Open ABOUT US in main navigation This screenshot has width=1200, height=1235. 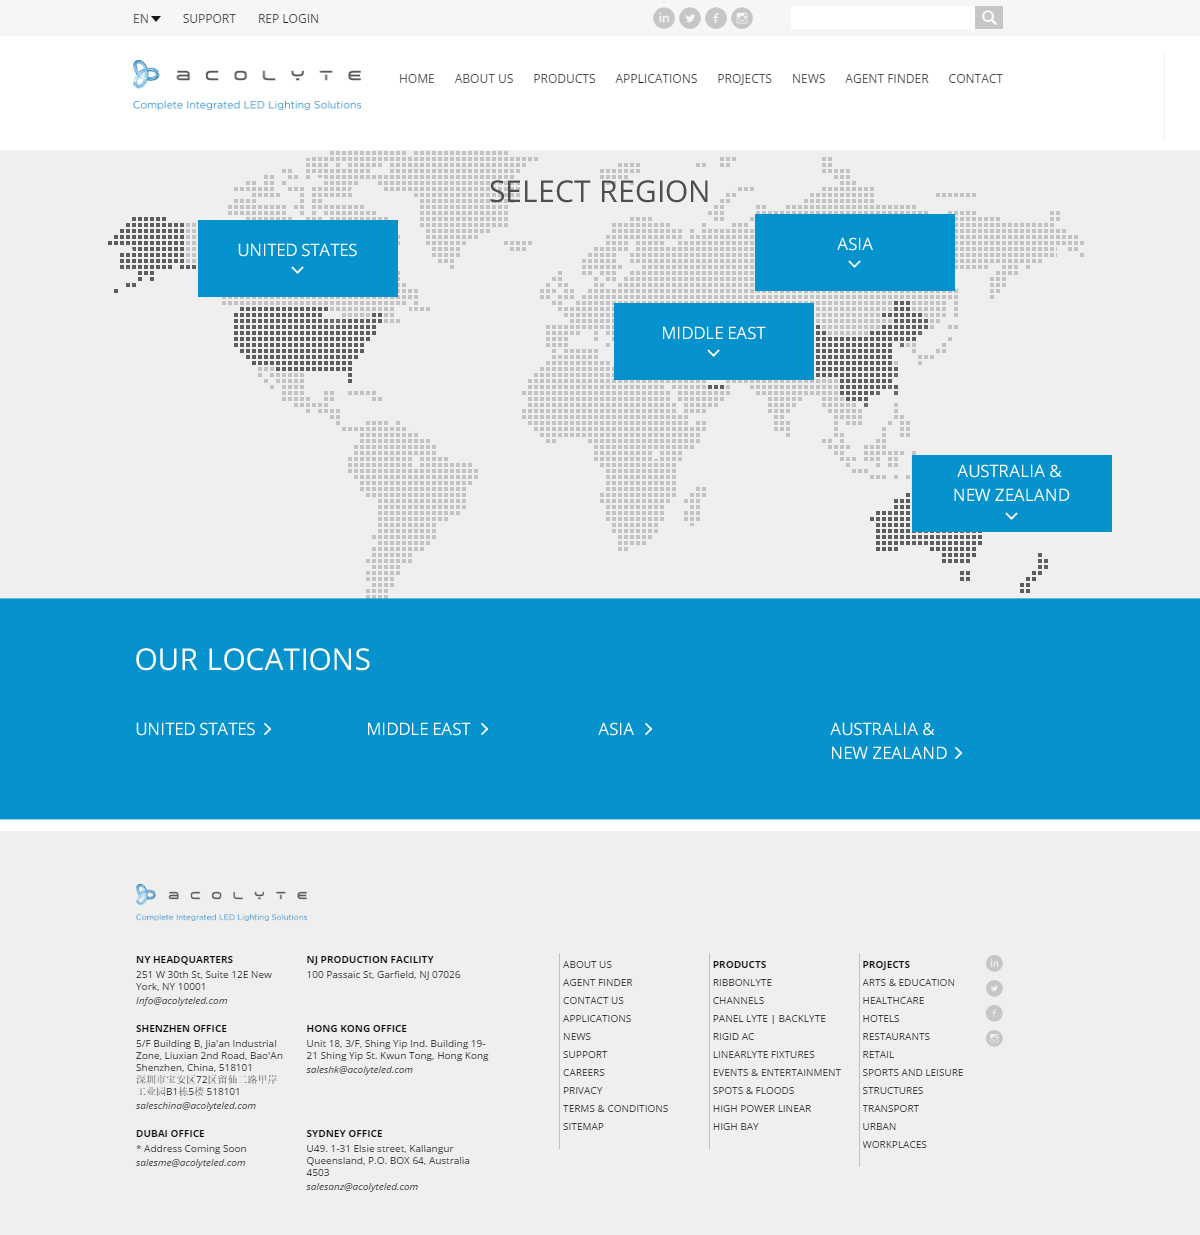tap(484, 79)
